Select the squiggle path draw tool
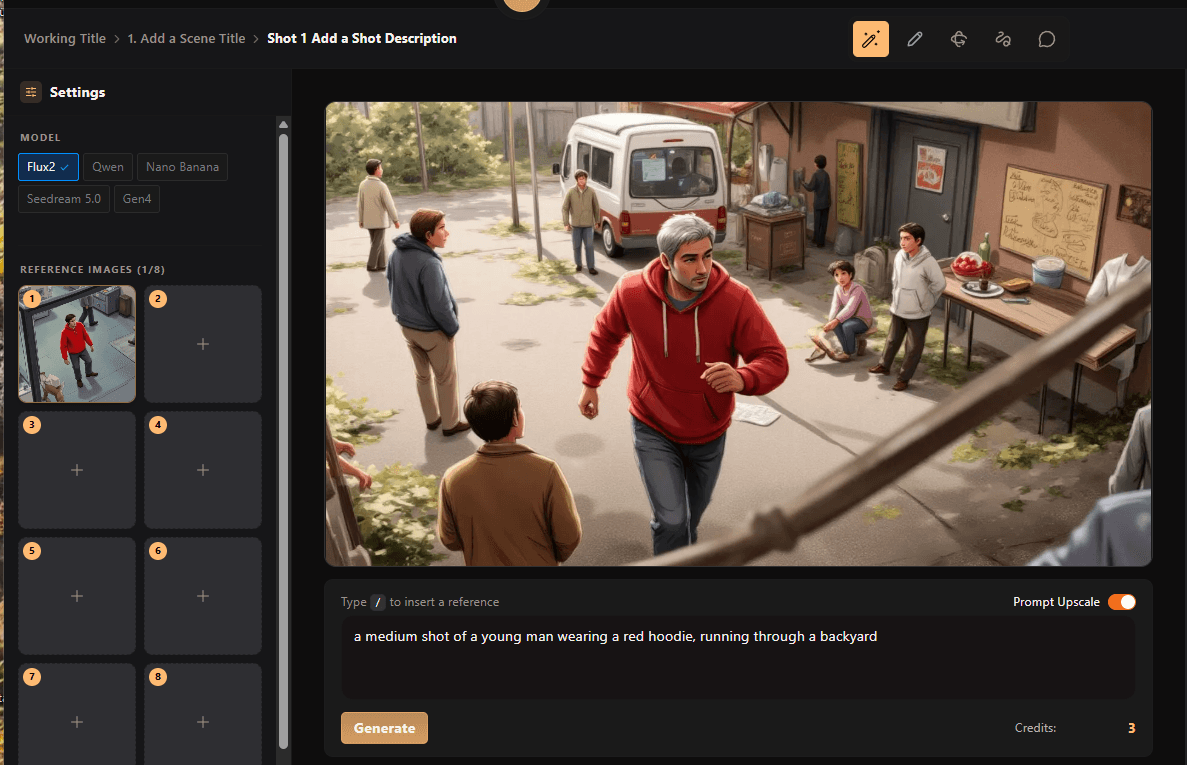 (x=1002, y=39)
